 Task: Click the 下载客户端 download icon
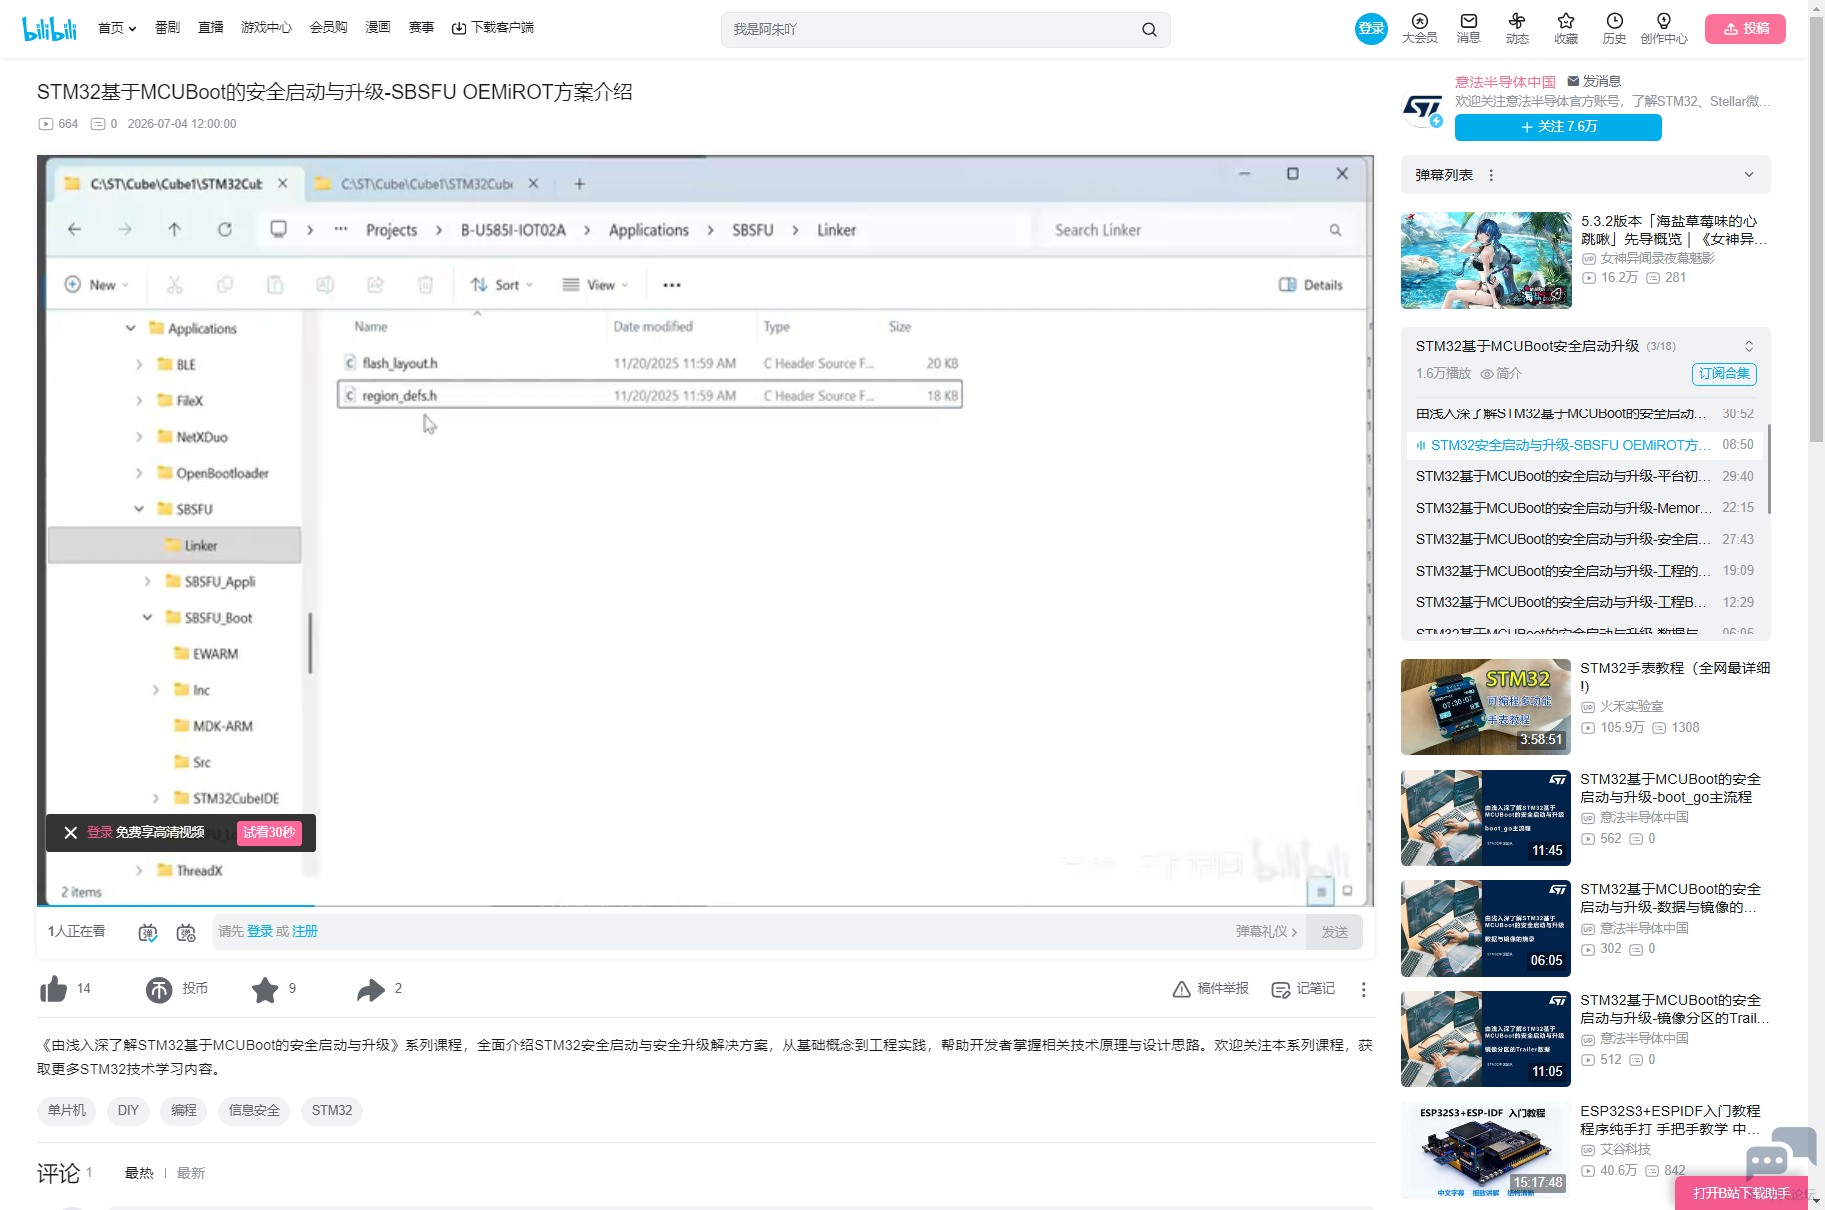[459, 28]
